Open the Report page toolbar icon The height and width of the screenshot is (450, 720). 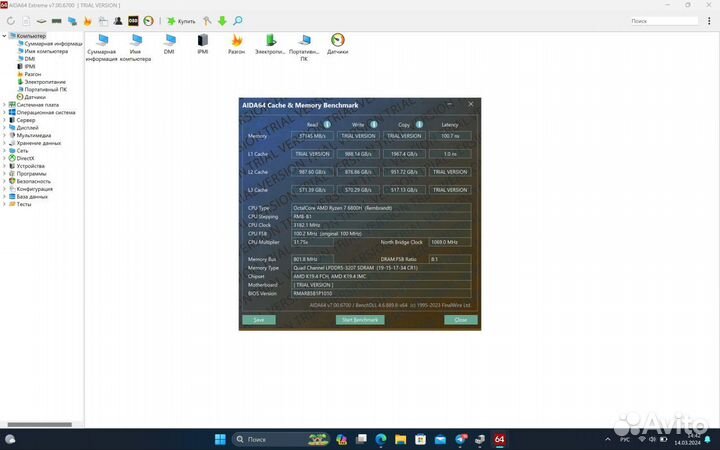pyautogui.click(x=26, y=21)
